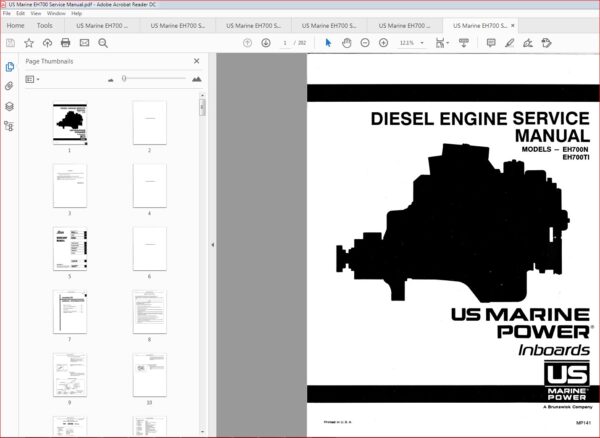Show Page Thumbnails sidebar icon
The height and width of the screenshot is (438, 600).
click(10, 67)
